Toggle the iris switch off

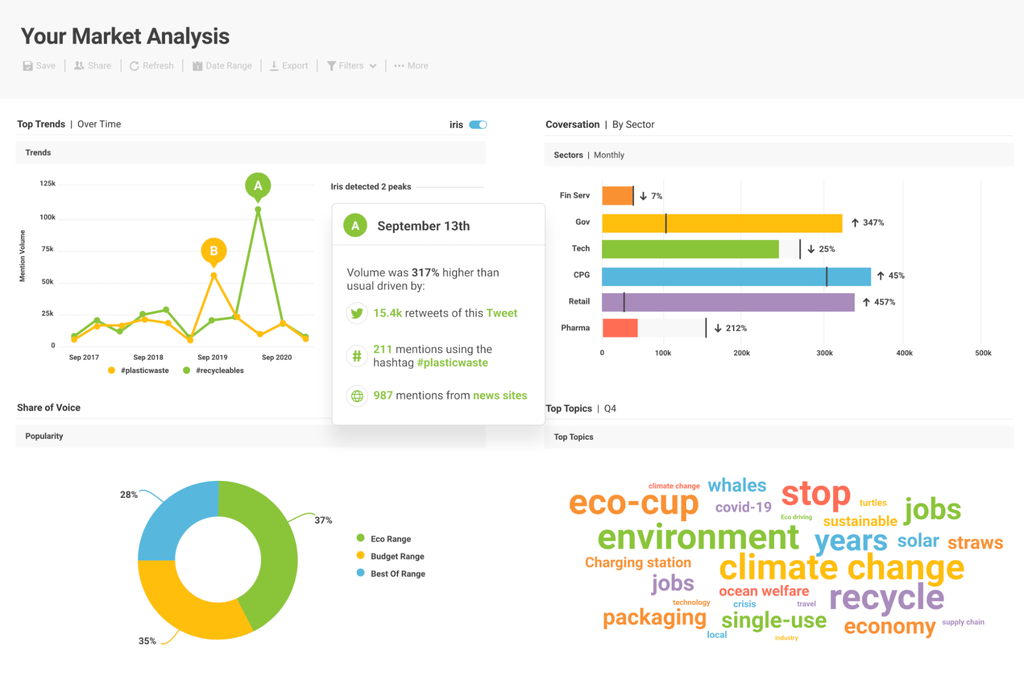pyautogui.click(x=478, y=125)
